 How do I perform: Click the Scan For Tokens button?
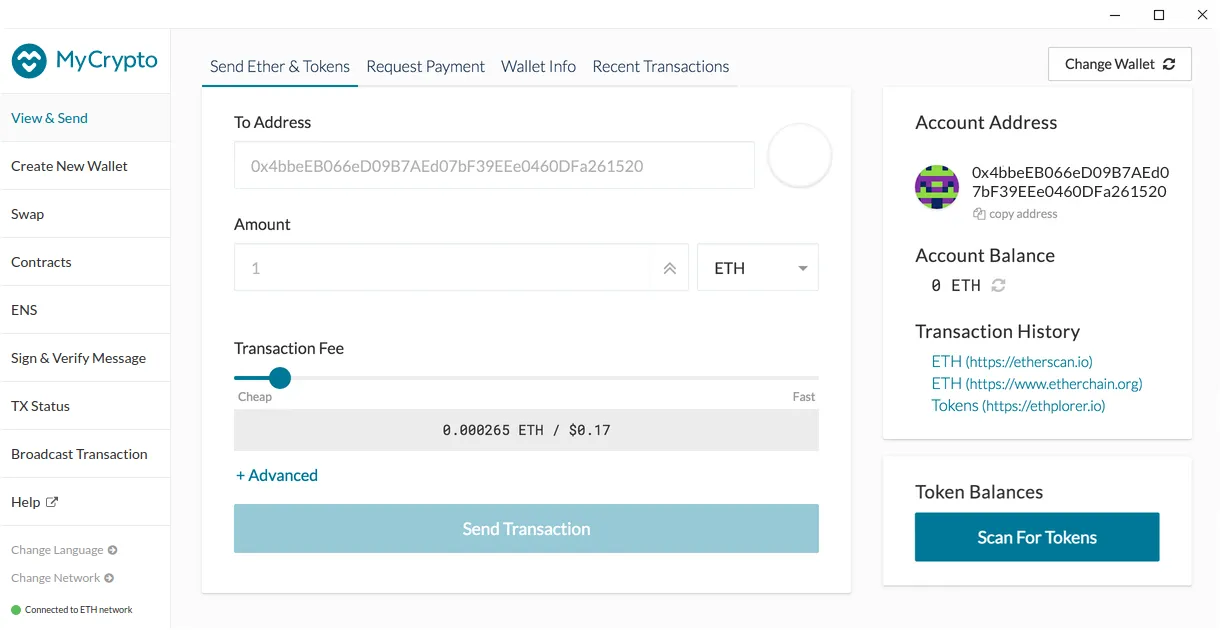[1037, 537]
